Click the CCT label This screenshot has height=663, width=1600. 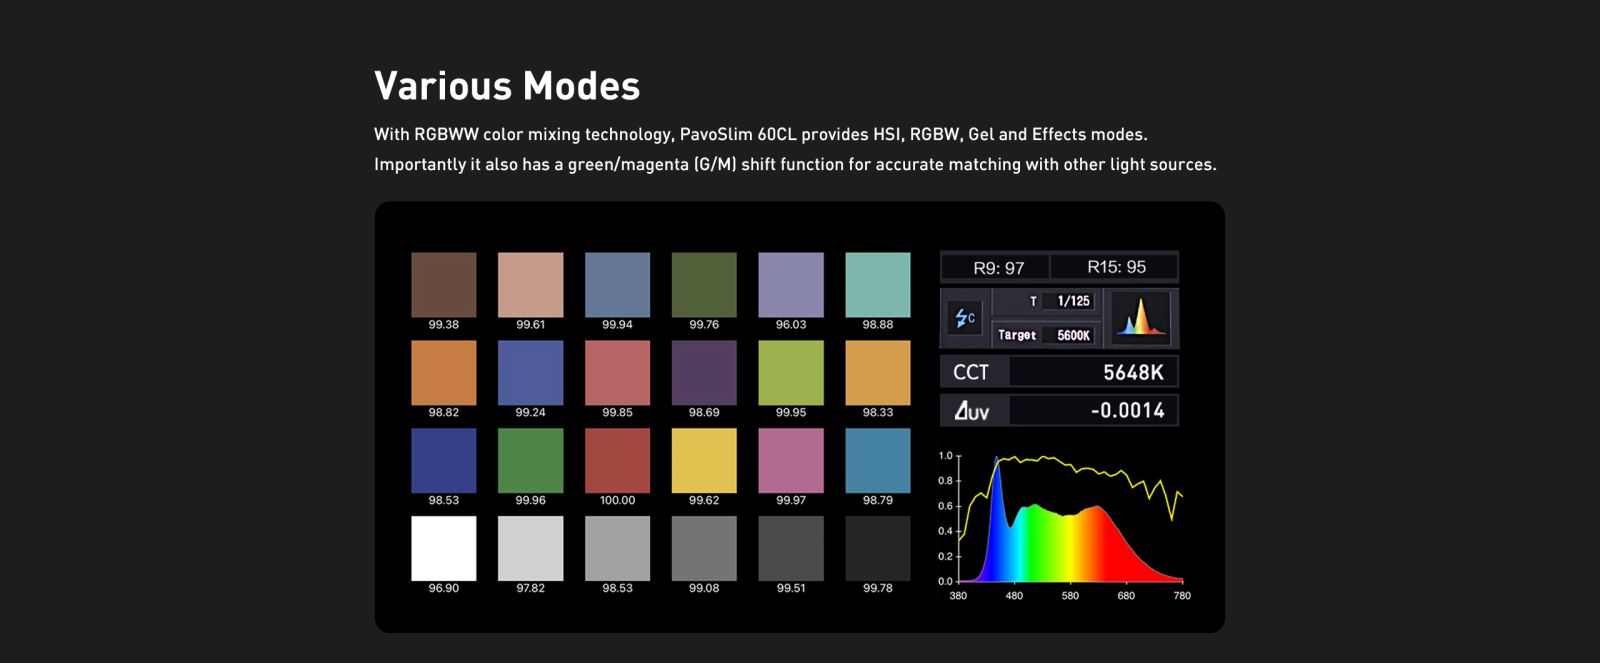coord(971,372)
